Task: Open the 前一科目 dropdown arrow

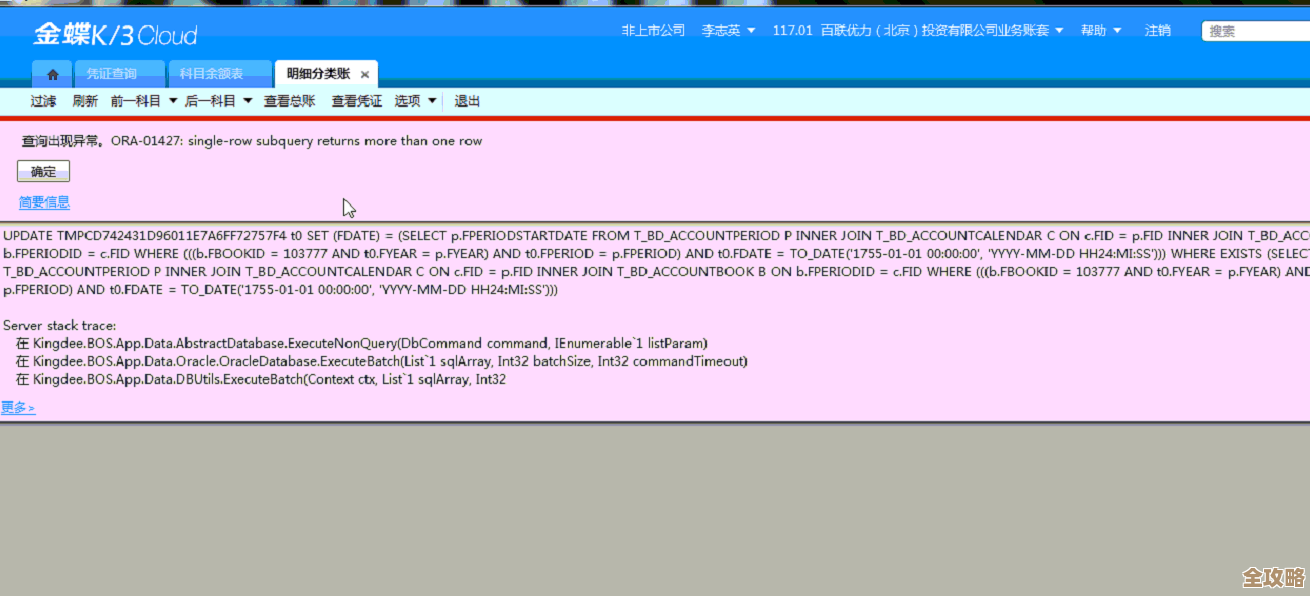Action: 173,100
